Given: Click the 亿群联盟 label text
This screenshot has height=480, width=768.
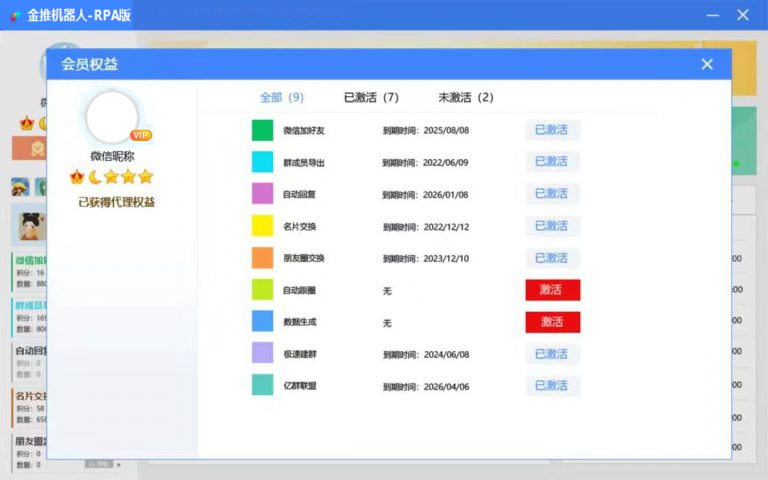Looking at the screenshot, I should click(300, 386).
